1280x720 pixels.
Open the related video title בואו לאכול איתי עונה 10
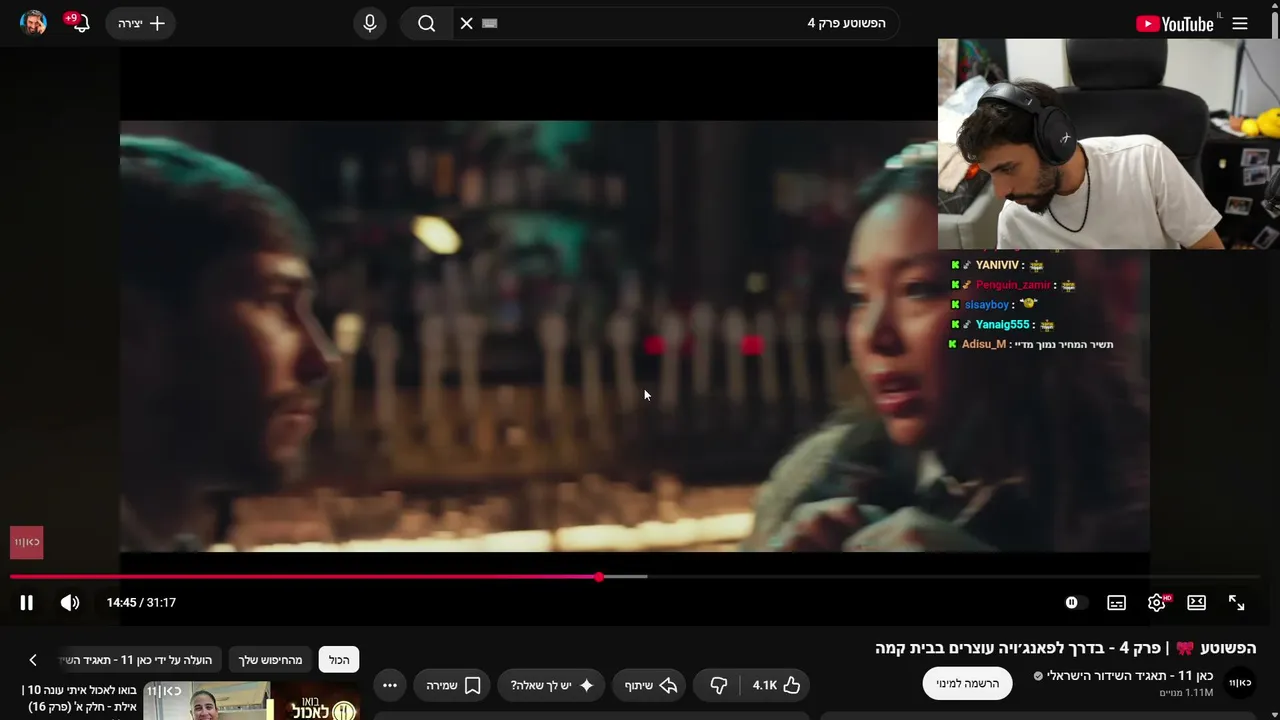79,698
